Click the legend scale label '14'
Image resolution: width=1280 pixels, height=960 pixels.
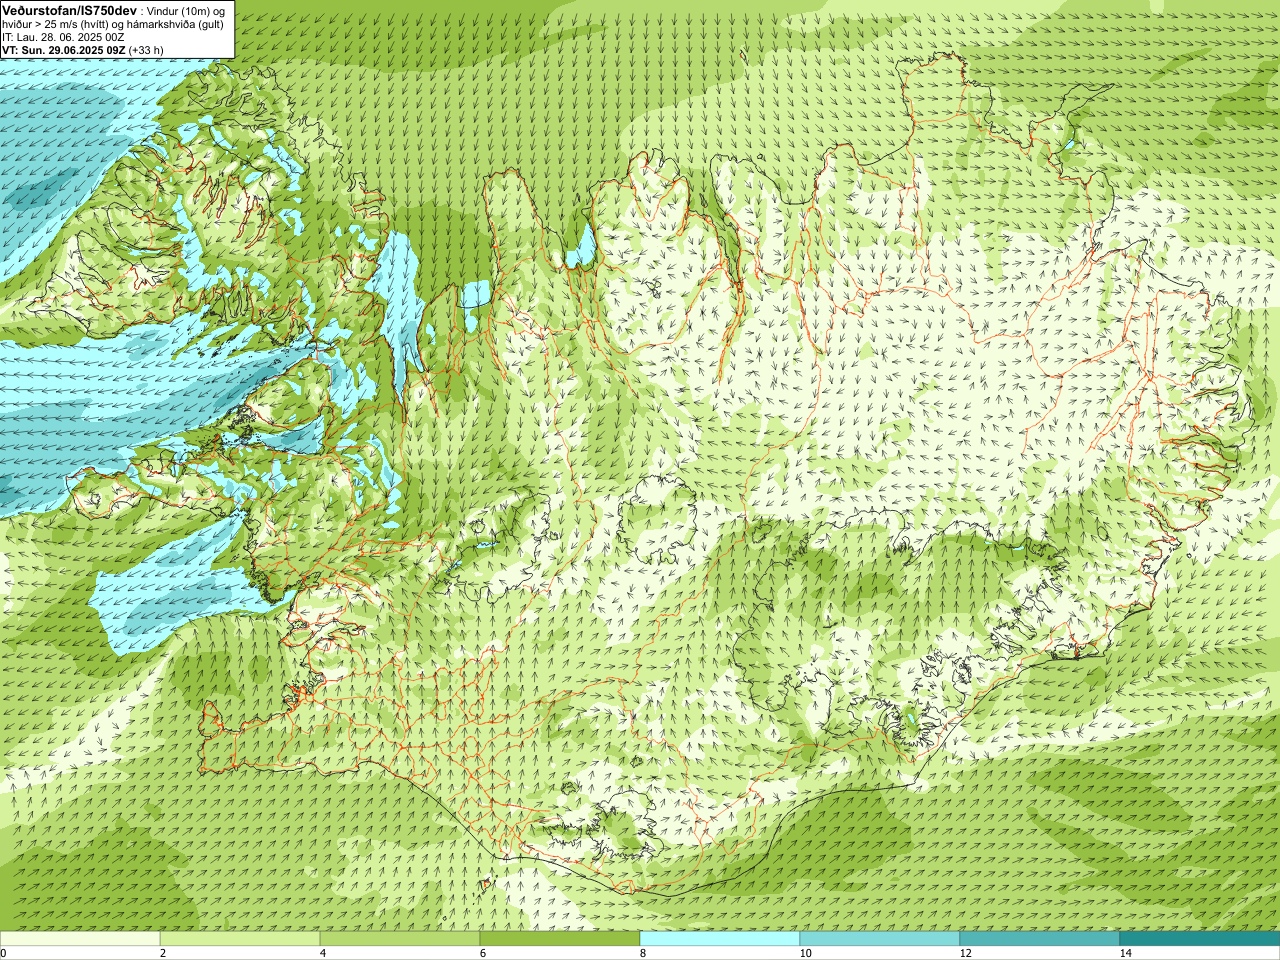(x=1125, y=953)
